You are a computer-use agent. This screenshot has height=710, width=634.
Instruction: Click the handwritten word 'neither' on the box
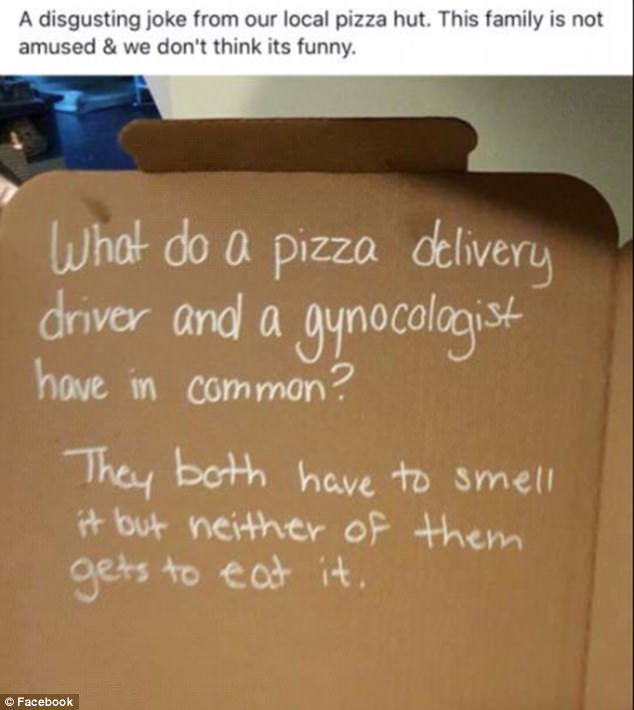click(257, 528)
